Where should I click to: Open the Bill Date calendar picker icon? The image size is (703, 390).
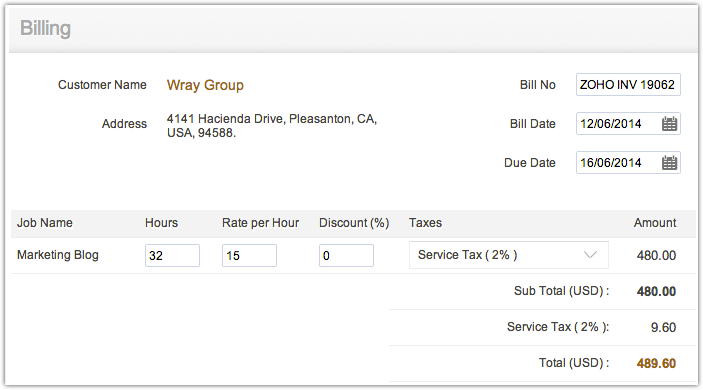click(669, 124)
